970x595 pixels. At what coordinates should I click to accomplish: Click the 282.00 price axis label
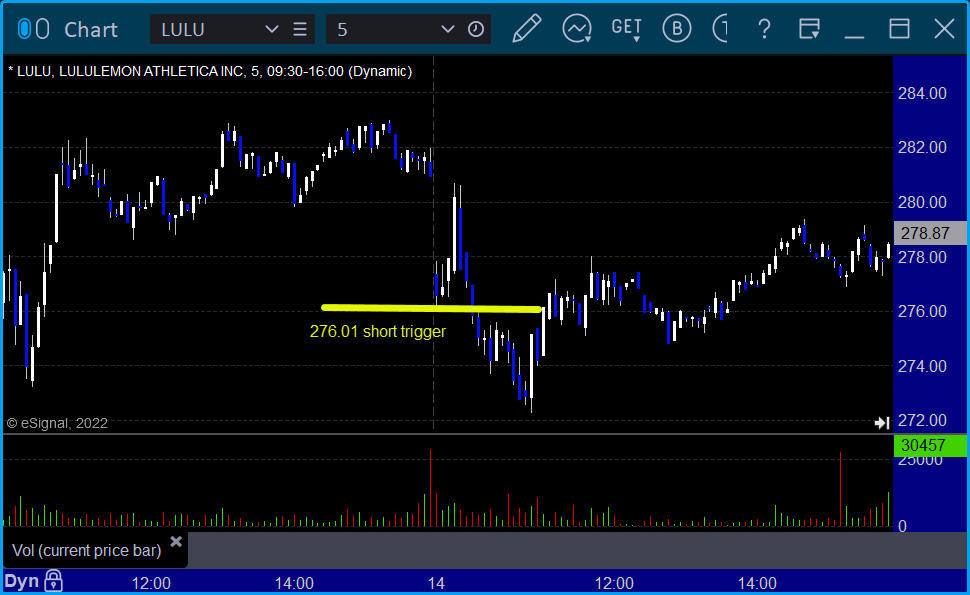pos(922,147)
